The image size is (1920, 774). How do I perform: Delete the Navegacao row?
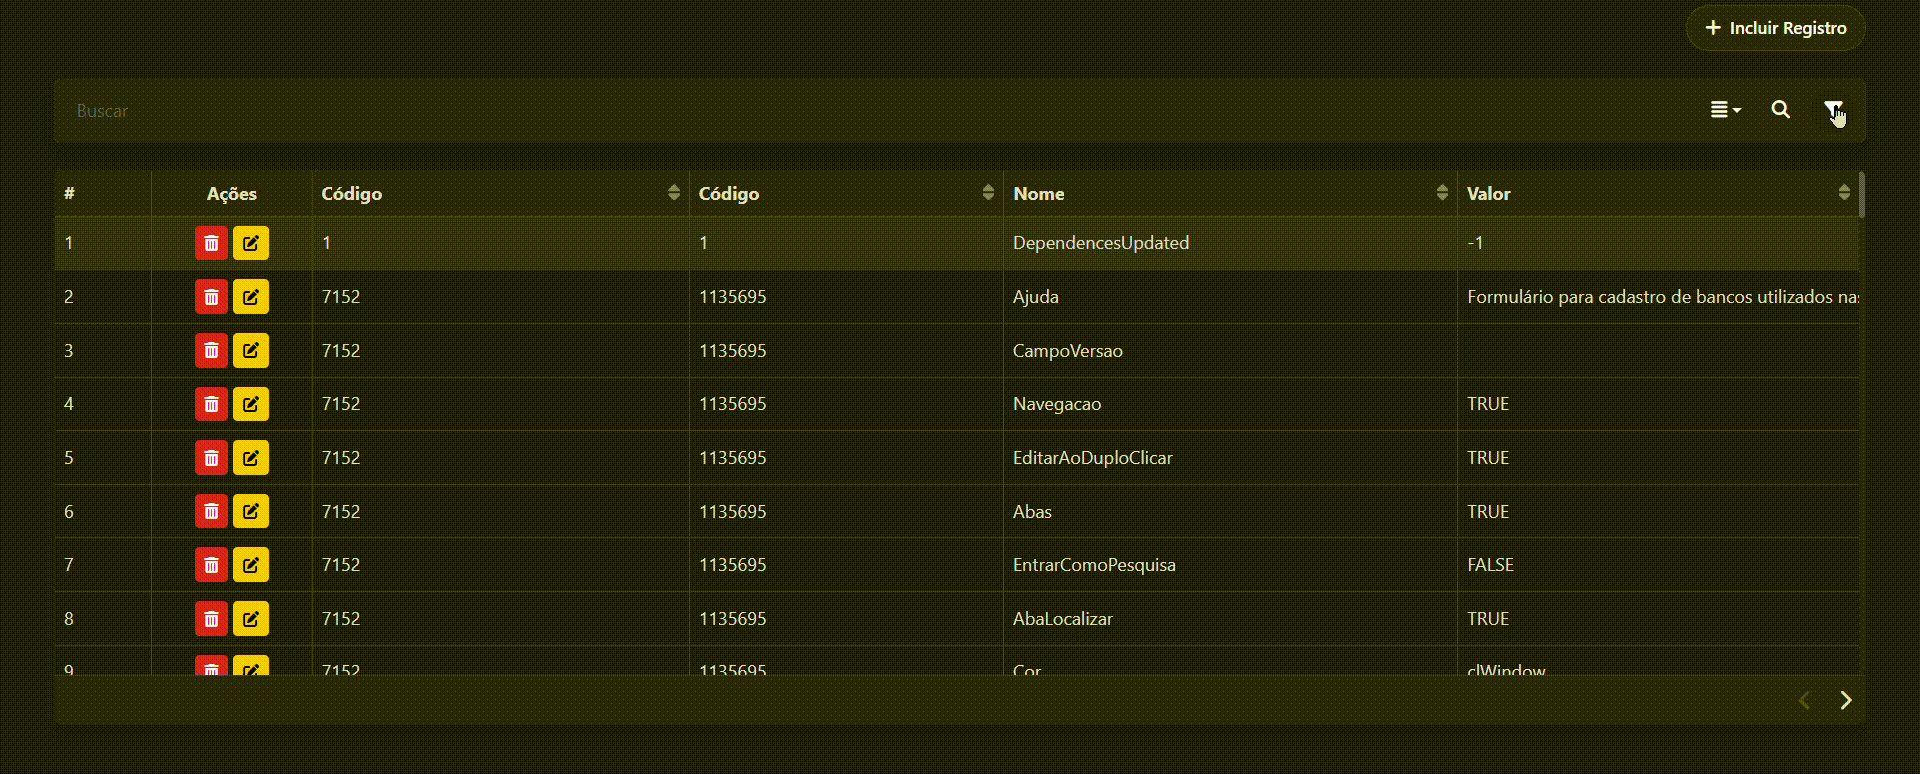[x=211, y=404]
